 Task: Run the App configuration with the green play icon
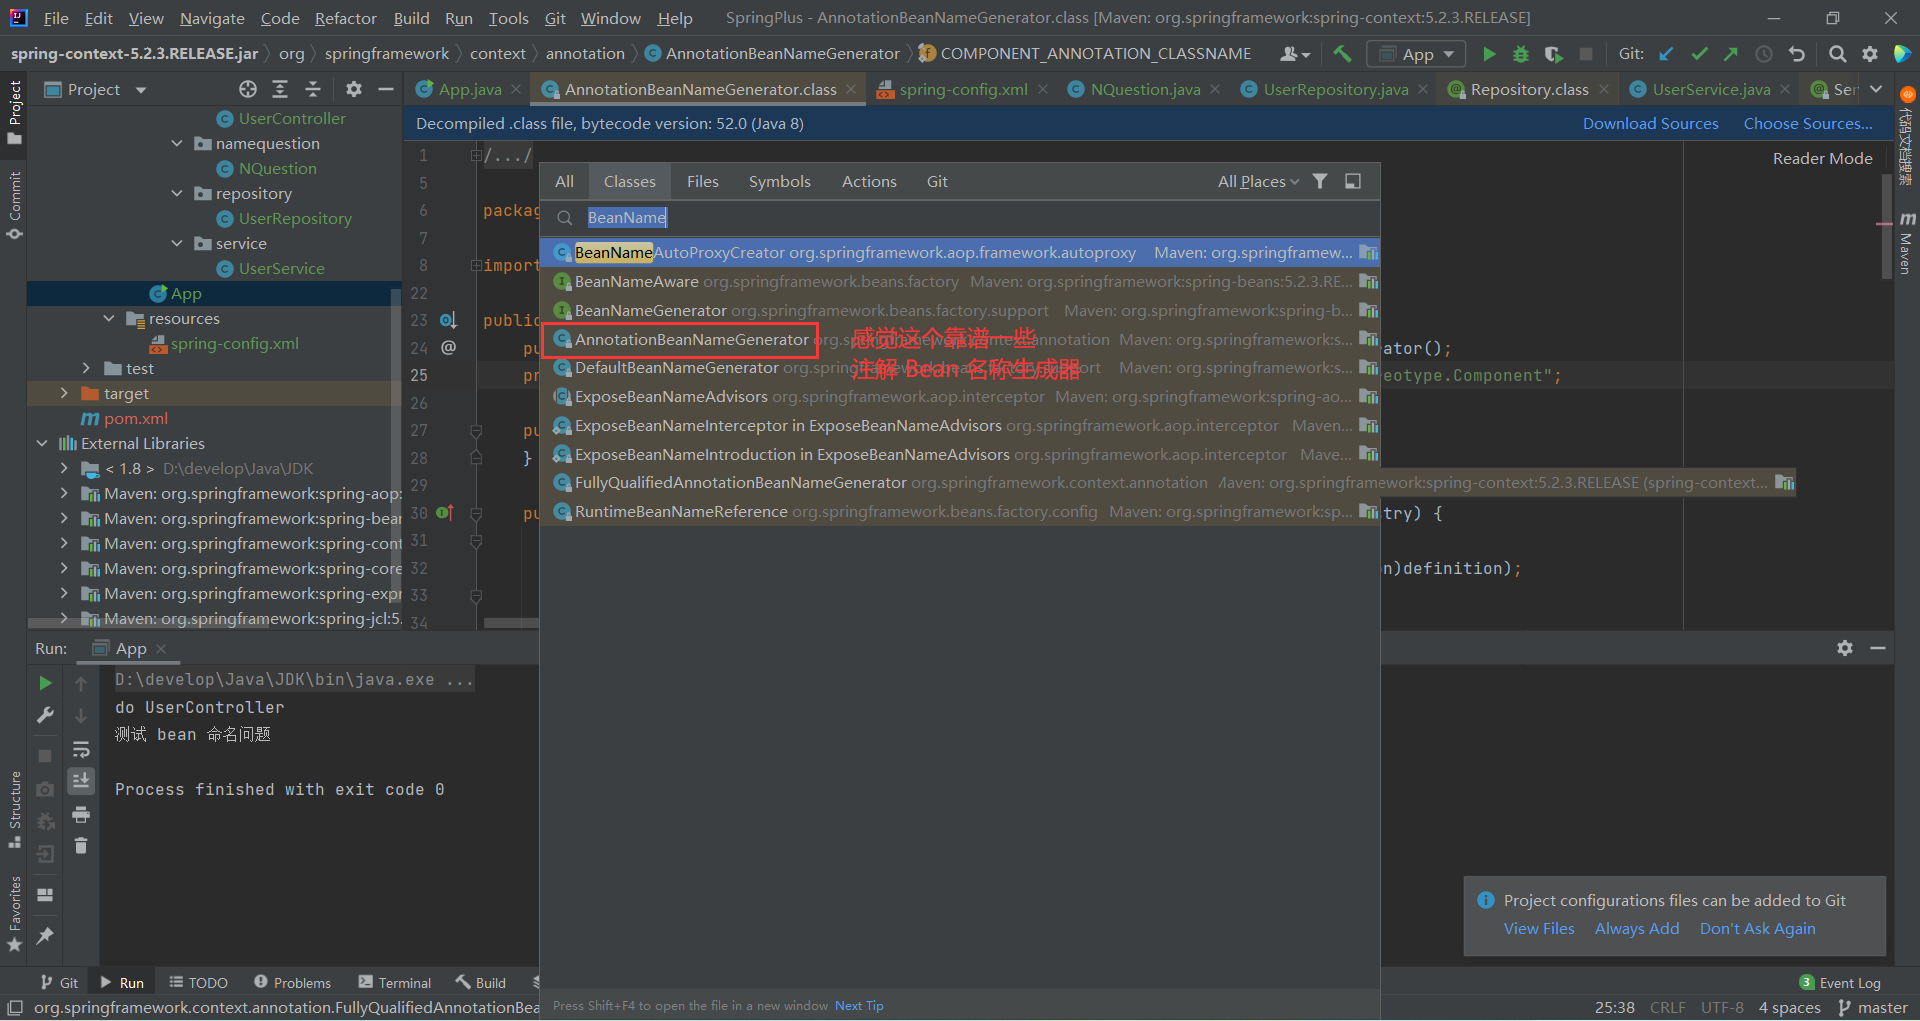click(1489, 54)
